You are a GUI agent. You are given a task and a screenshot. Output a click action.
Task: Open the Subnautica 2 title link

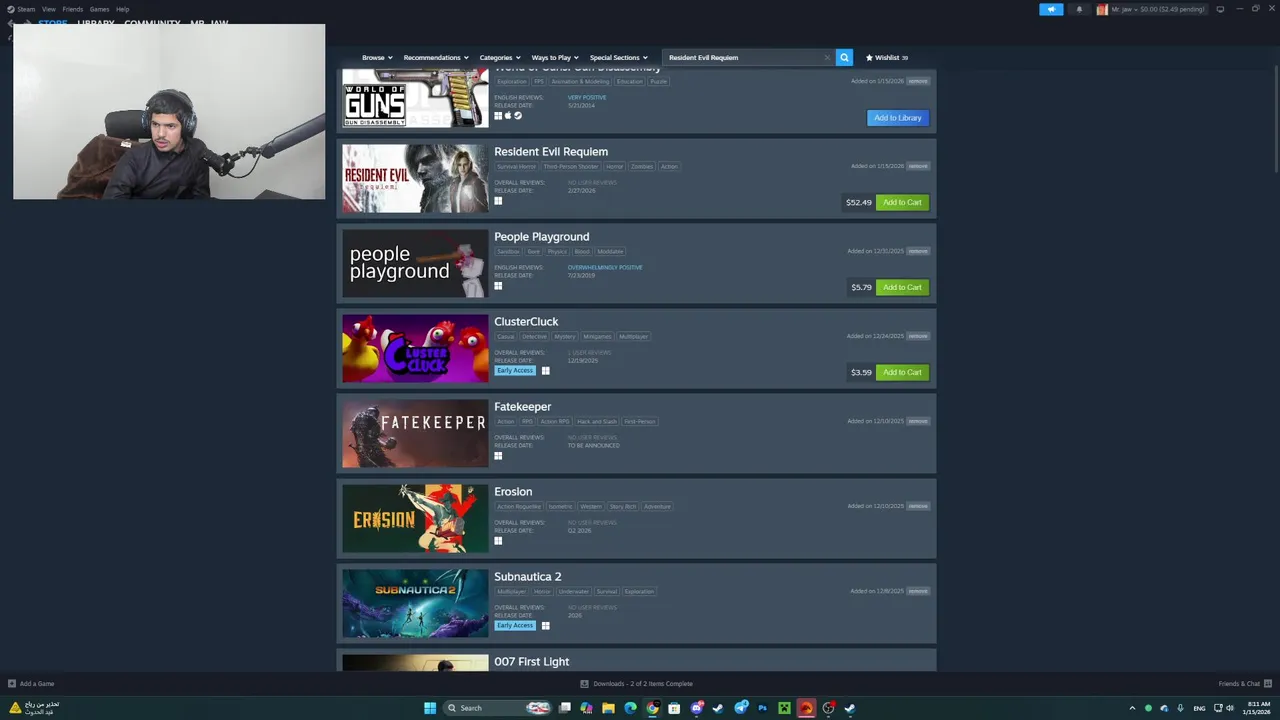click(x=527, y=577)
